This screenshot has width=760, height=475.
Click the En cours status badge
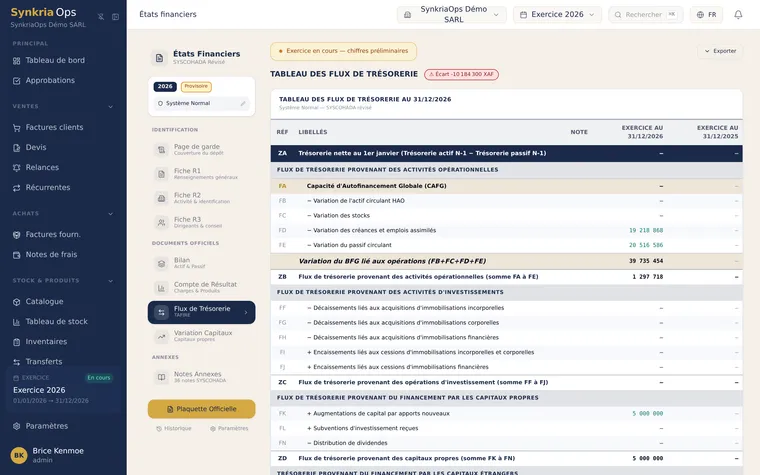point(99,378)
